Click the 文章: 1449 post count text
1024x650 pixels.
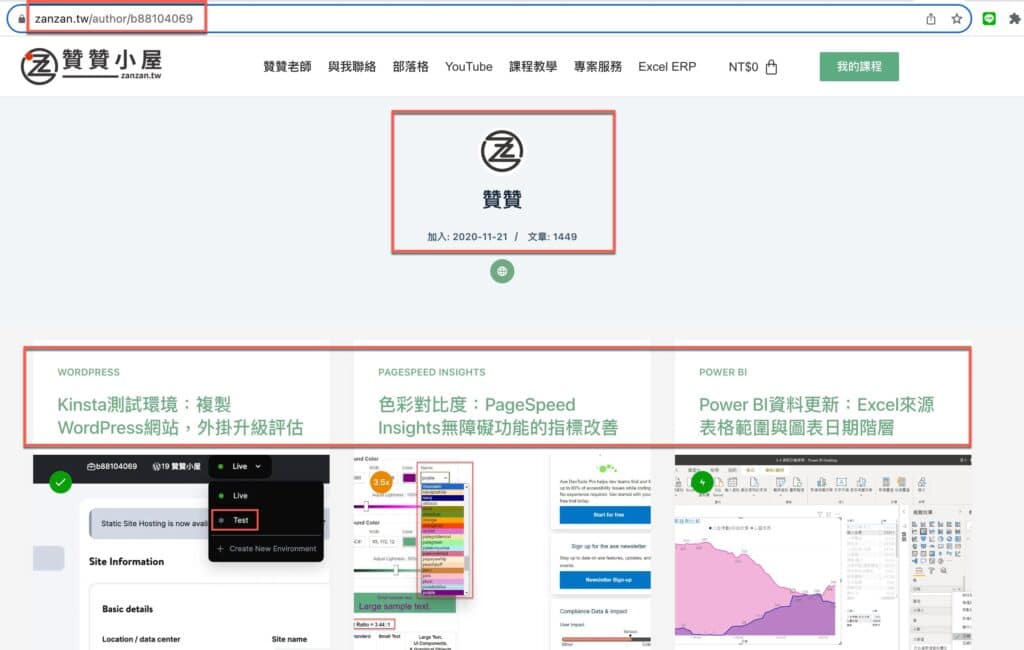coord(552,236)
